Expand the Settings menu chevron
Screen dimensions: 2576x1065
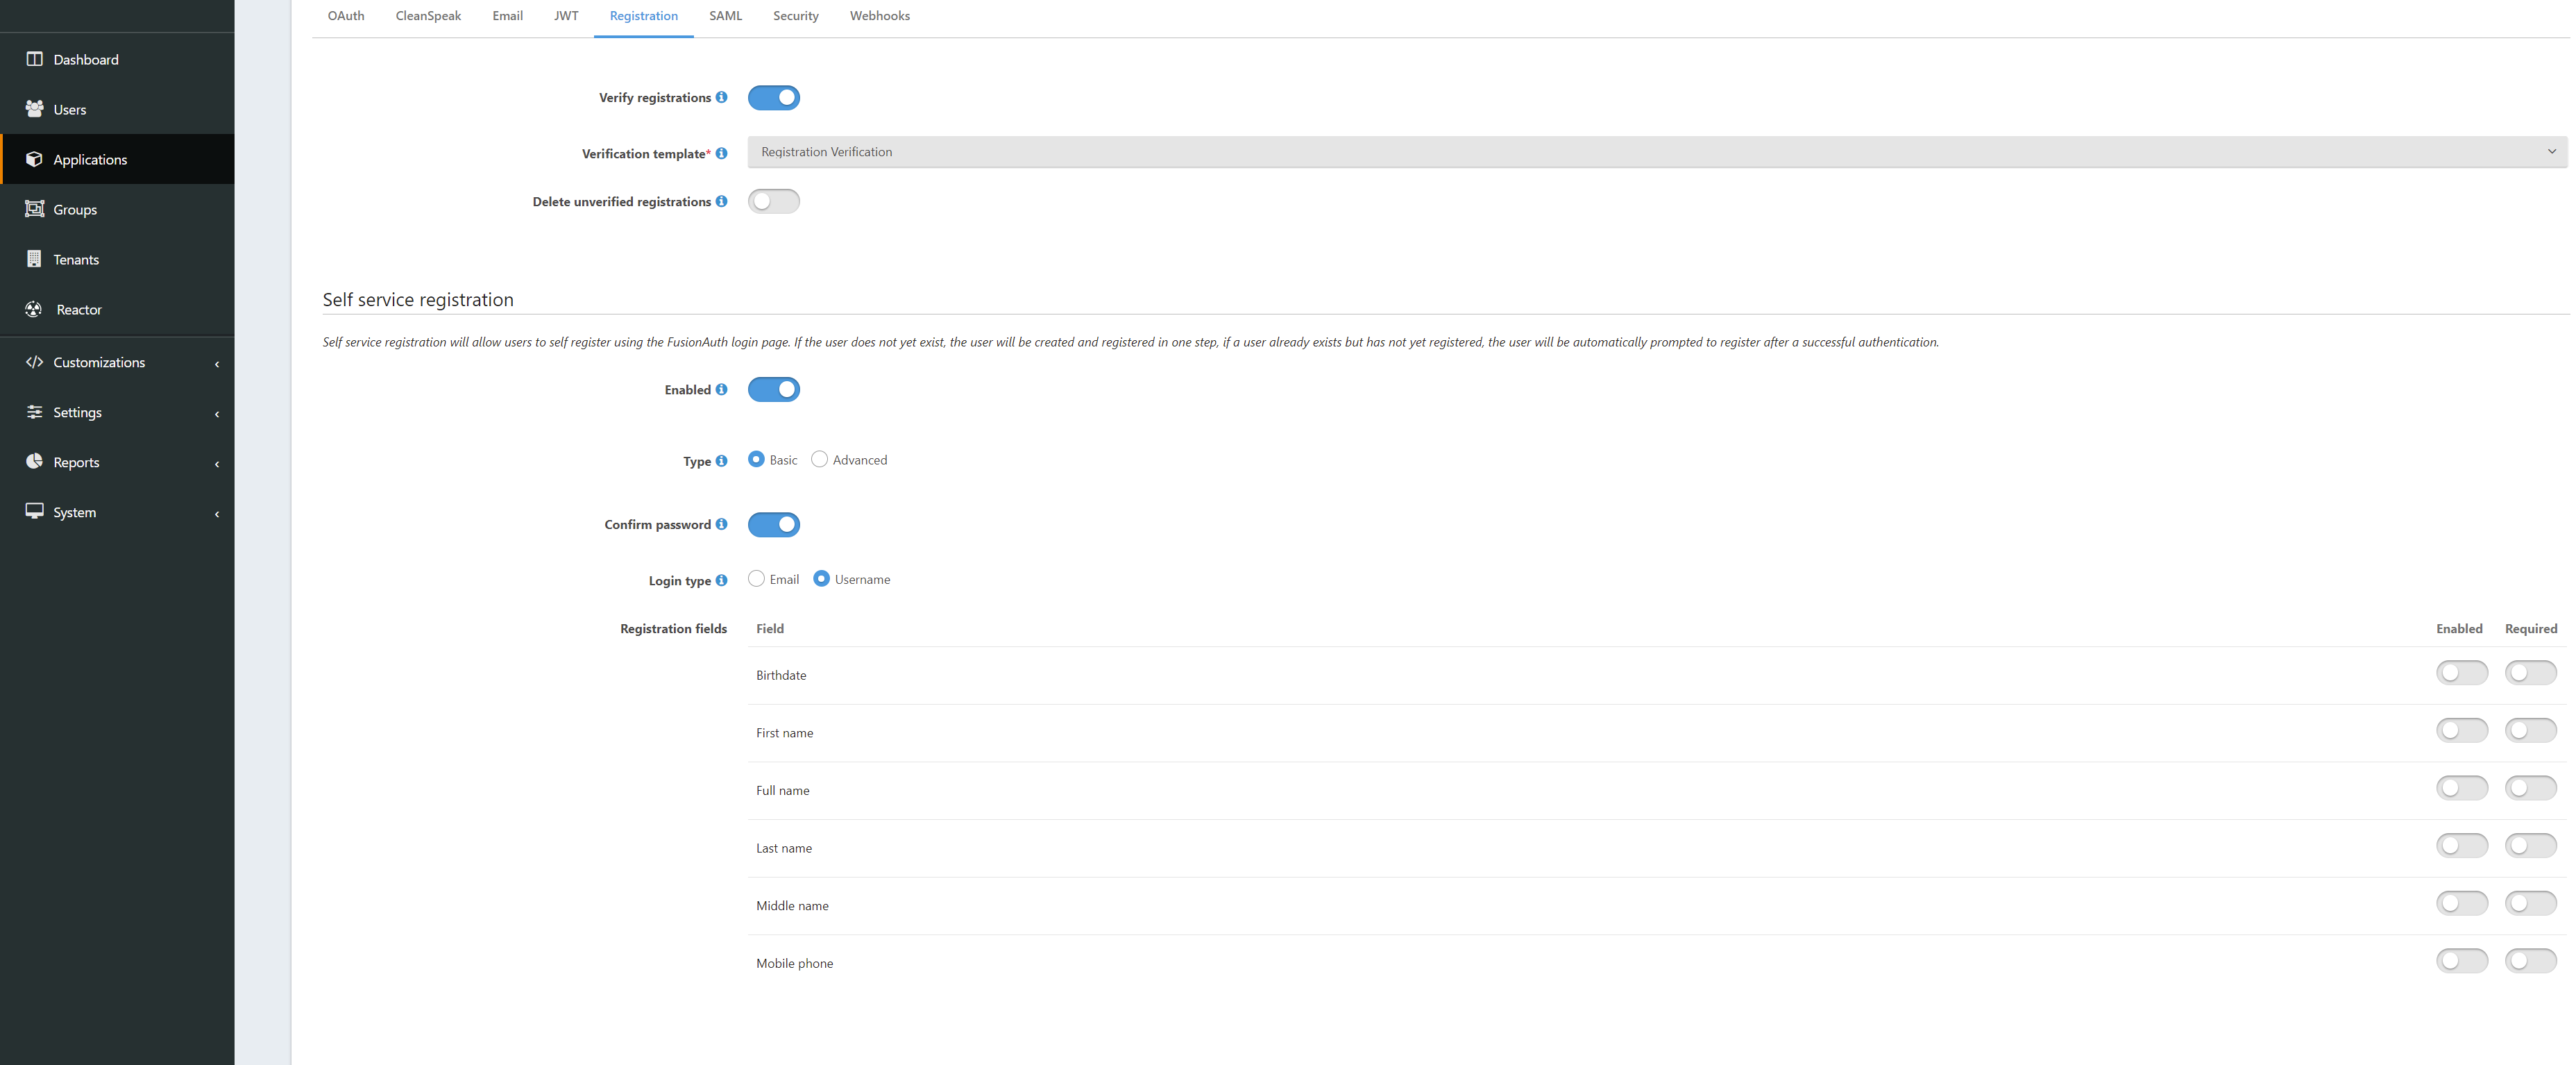pos(217,413)
